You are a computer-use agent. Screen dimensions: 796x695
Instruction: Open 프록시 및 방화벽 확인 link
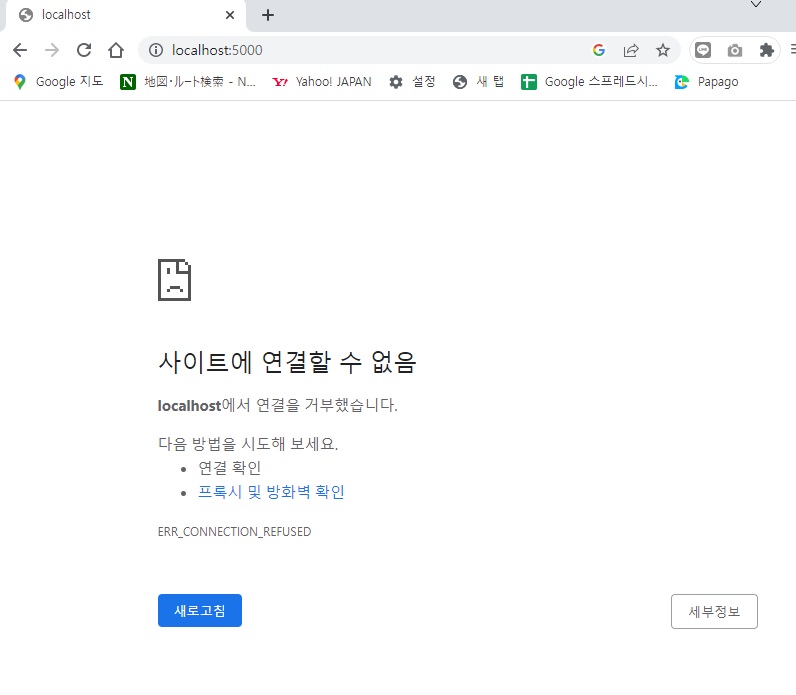(x=271, y=491)
